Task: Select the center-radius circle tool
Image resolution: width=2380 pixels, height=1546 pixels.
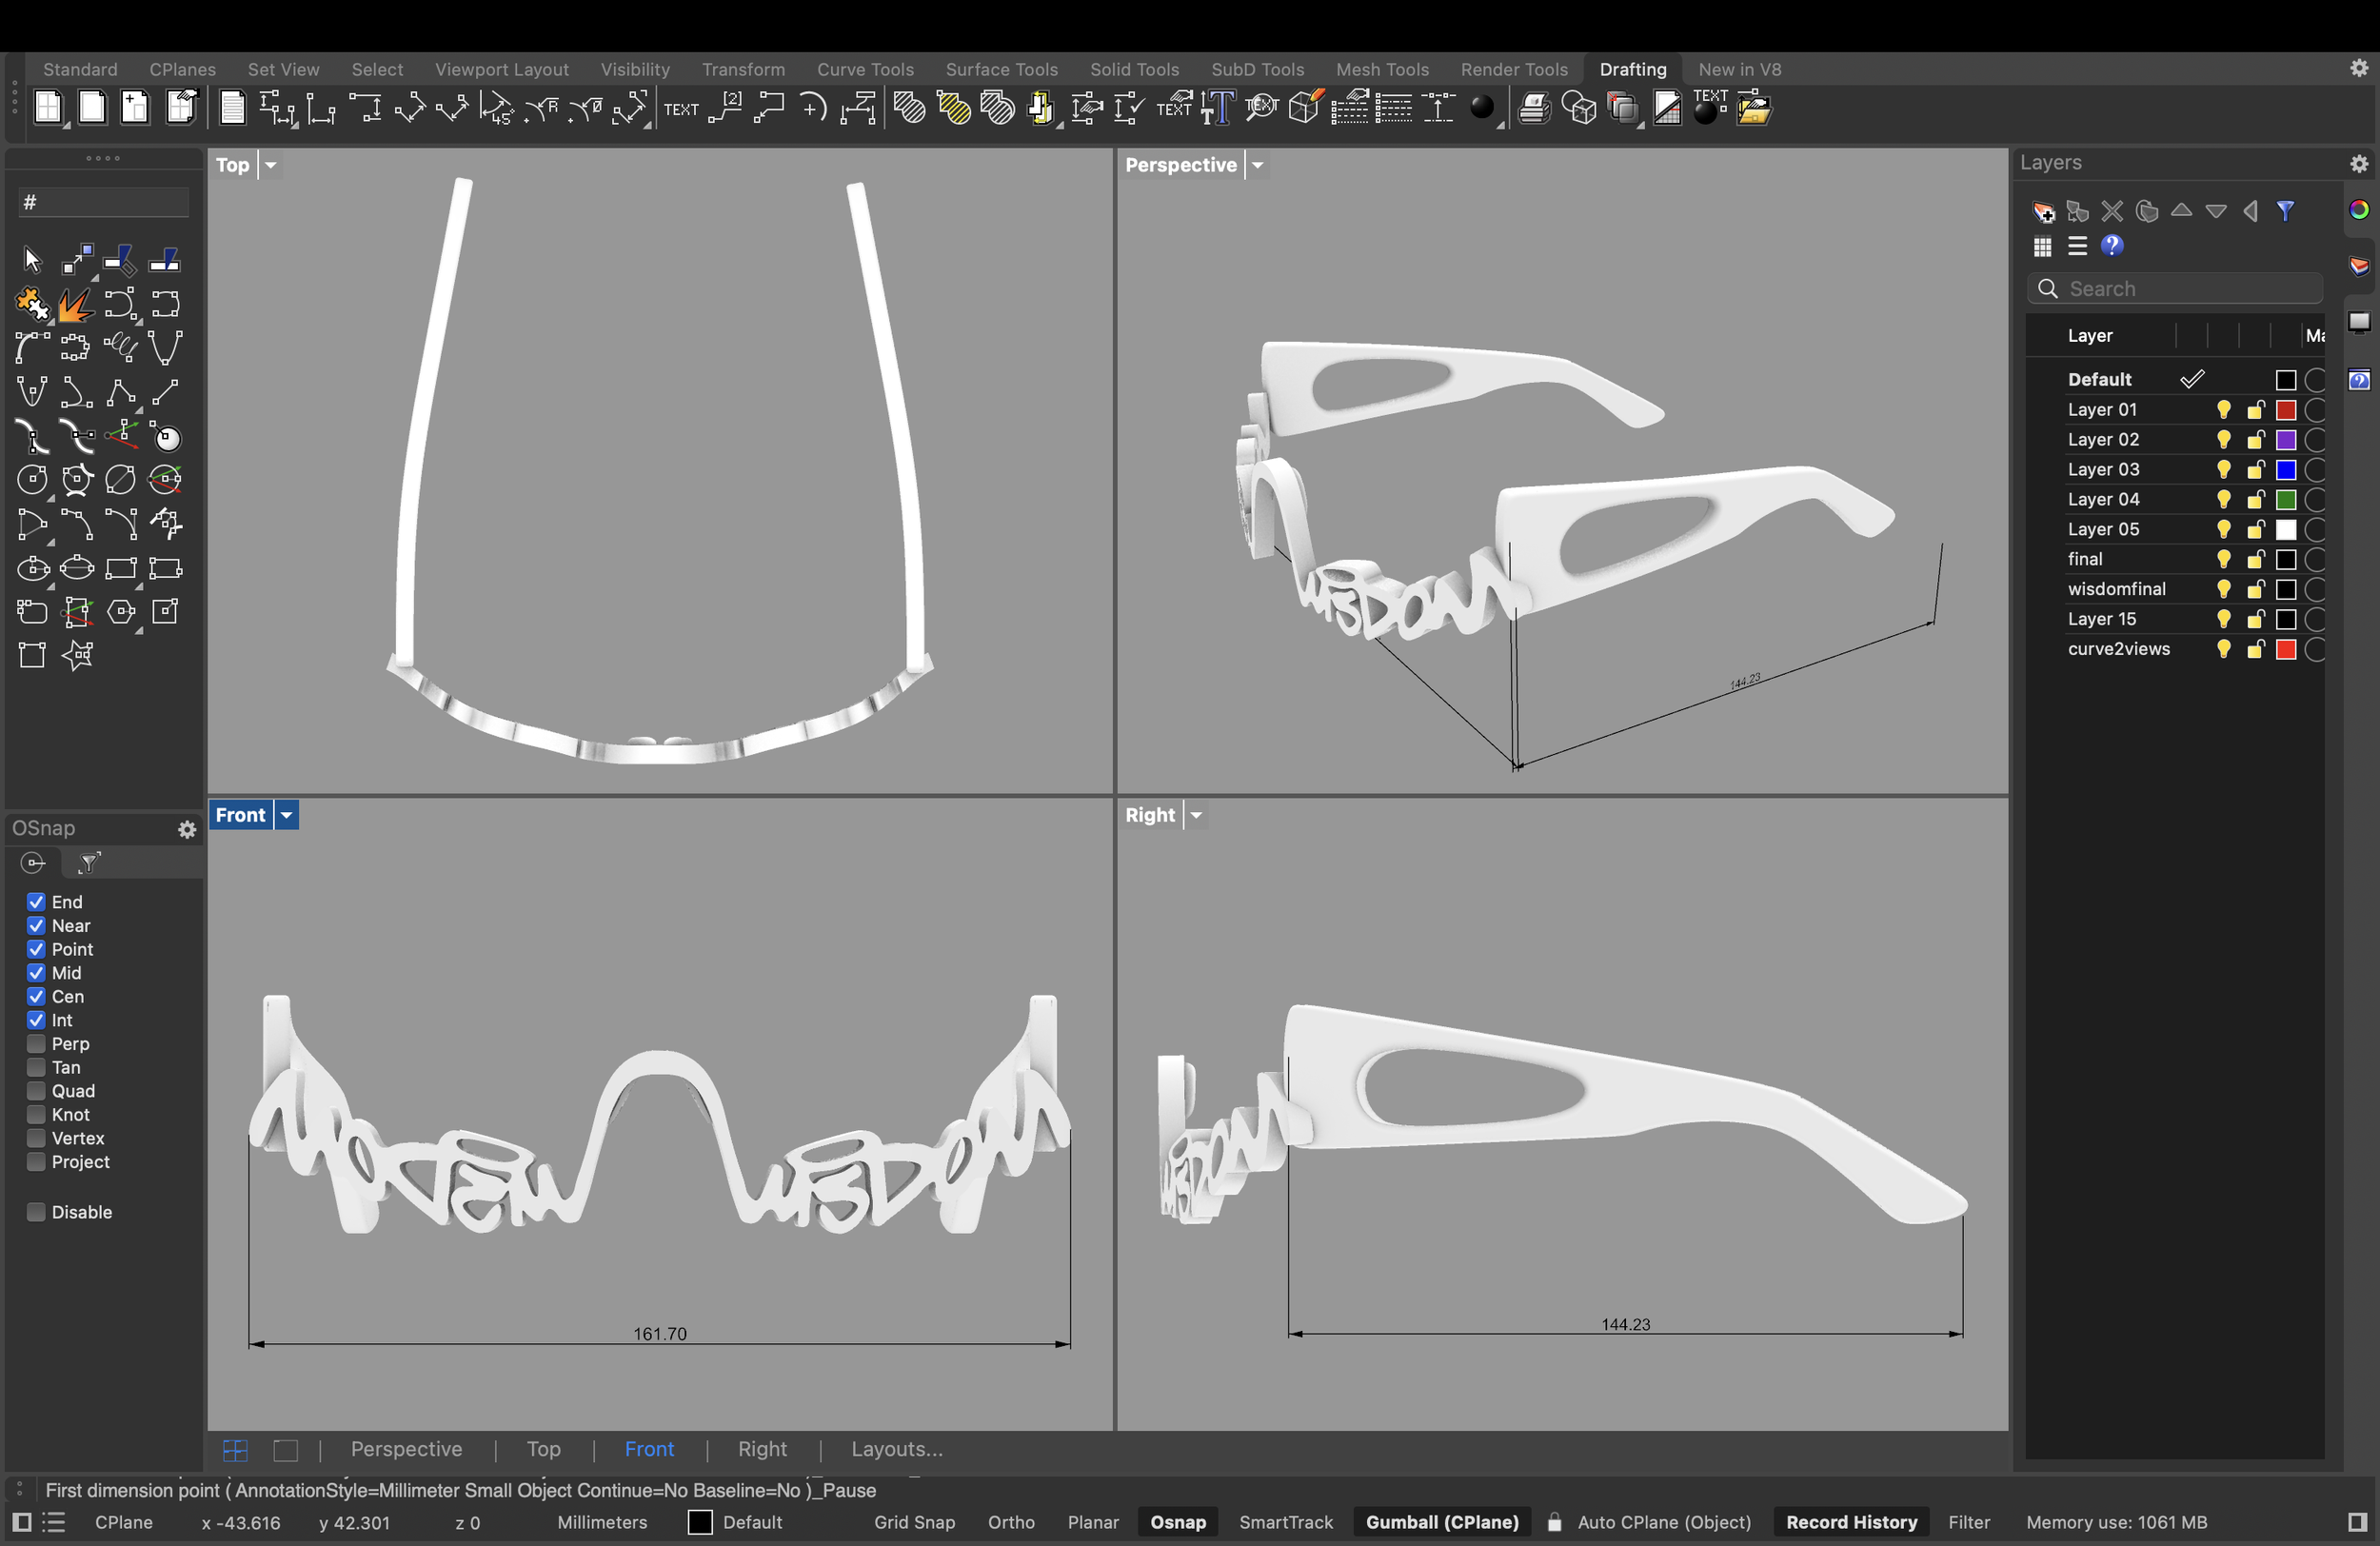Action: pos(32,480)
